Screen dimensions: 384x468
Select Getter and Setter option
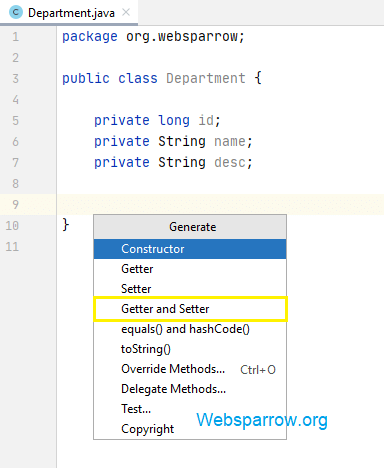point(190,309)
